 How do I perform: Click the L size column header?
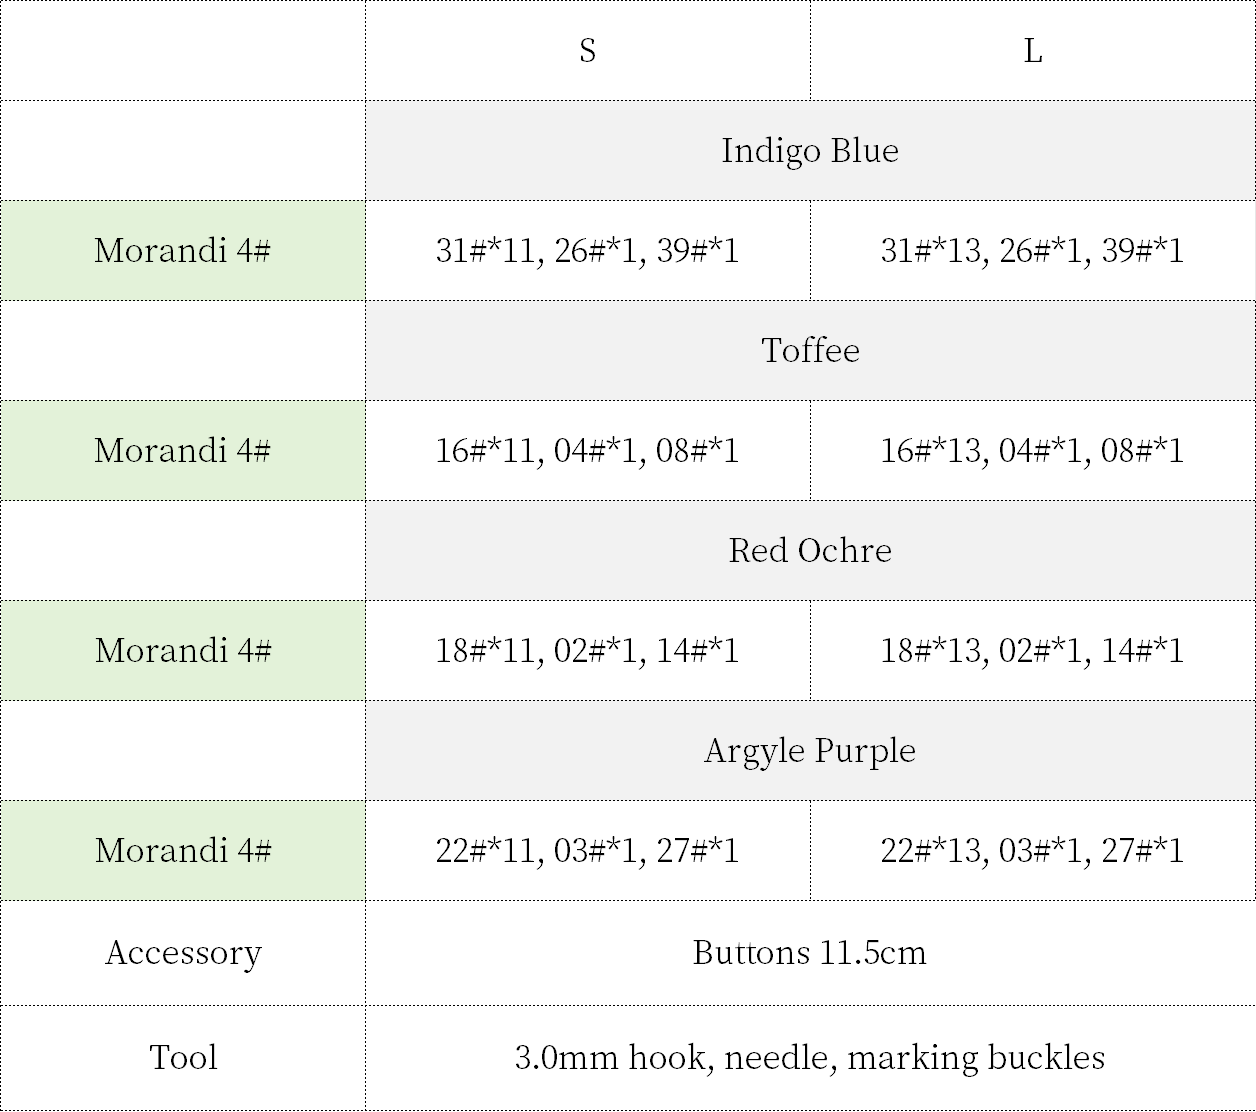[x=1032, y=50]
